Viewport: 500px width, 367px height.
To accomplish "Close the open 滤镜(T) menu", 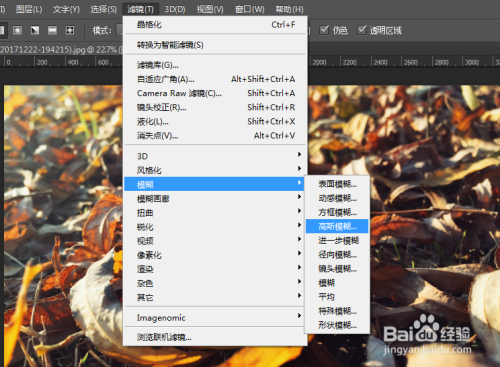I will tap(140, 9).
